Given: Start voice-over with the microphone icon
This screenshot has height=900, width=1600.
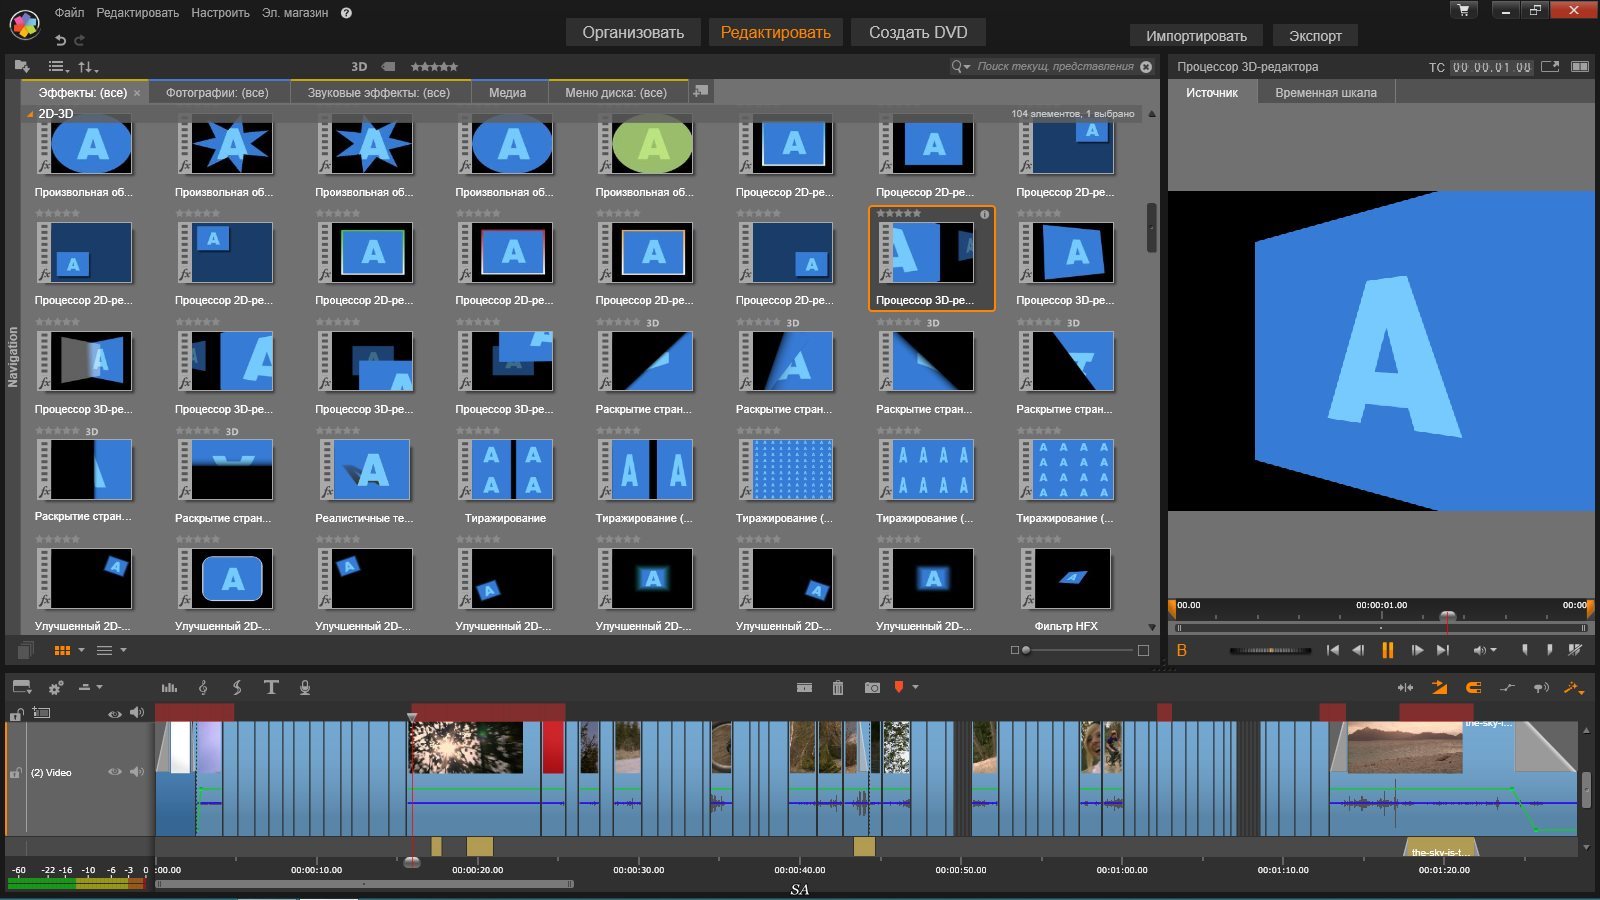Looking at the screenshot, I should coord(305,687).
